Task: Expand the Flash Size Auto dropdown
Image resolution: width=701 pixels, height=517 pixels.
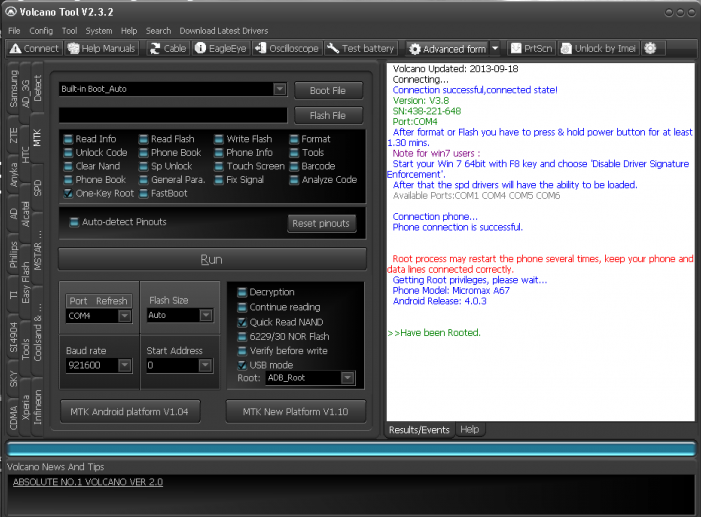Action: pyautogui.click(x=206, y=315)
